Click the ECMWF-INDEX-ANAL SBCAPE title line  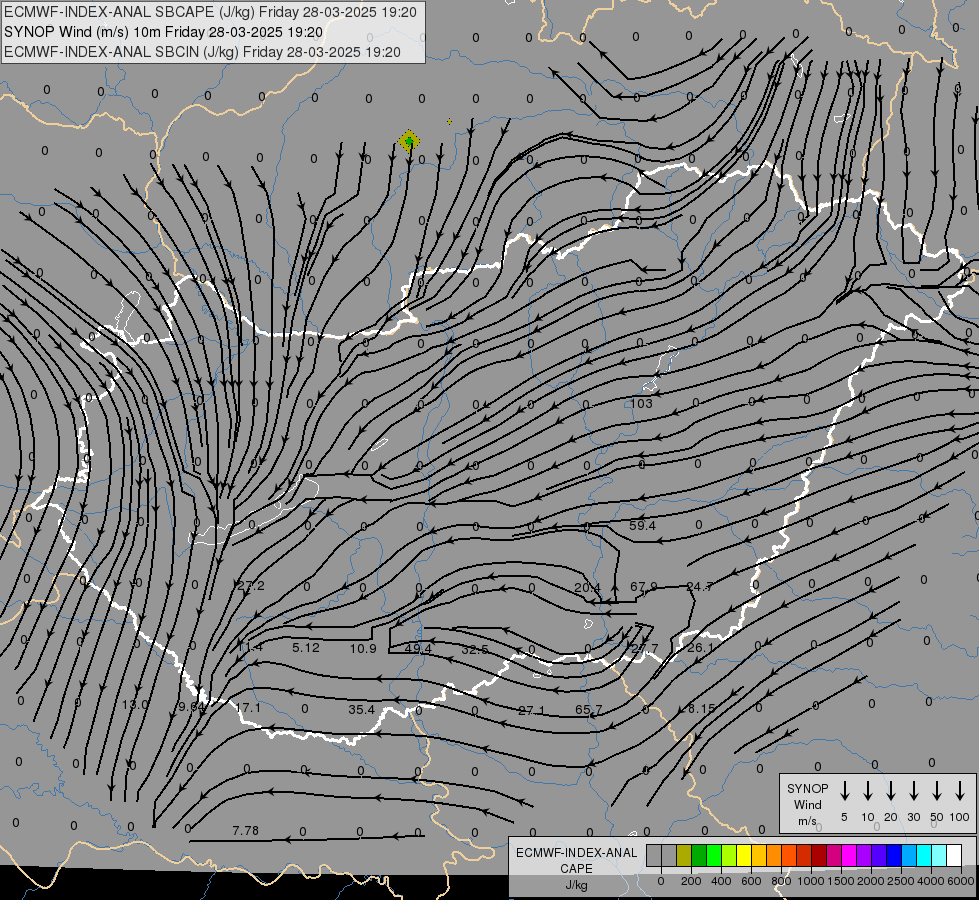(210, 12)
